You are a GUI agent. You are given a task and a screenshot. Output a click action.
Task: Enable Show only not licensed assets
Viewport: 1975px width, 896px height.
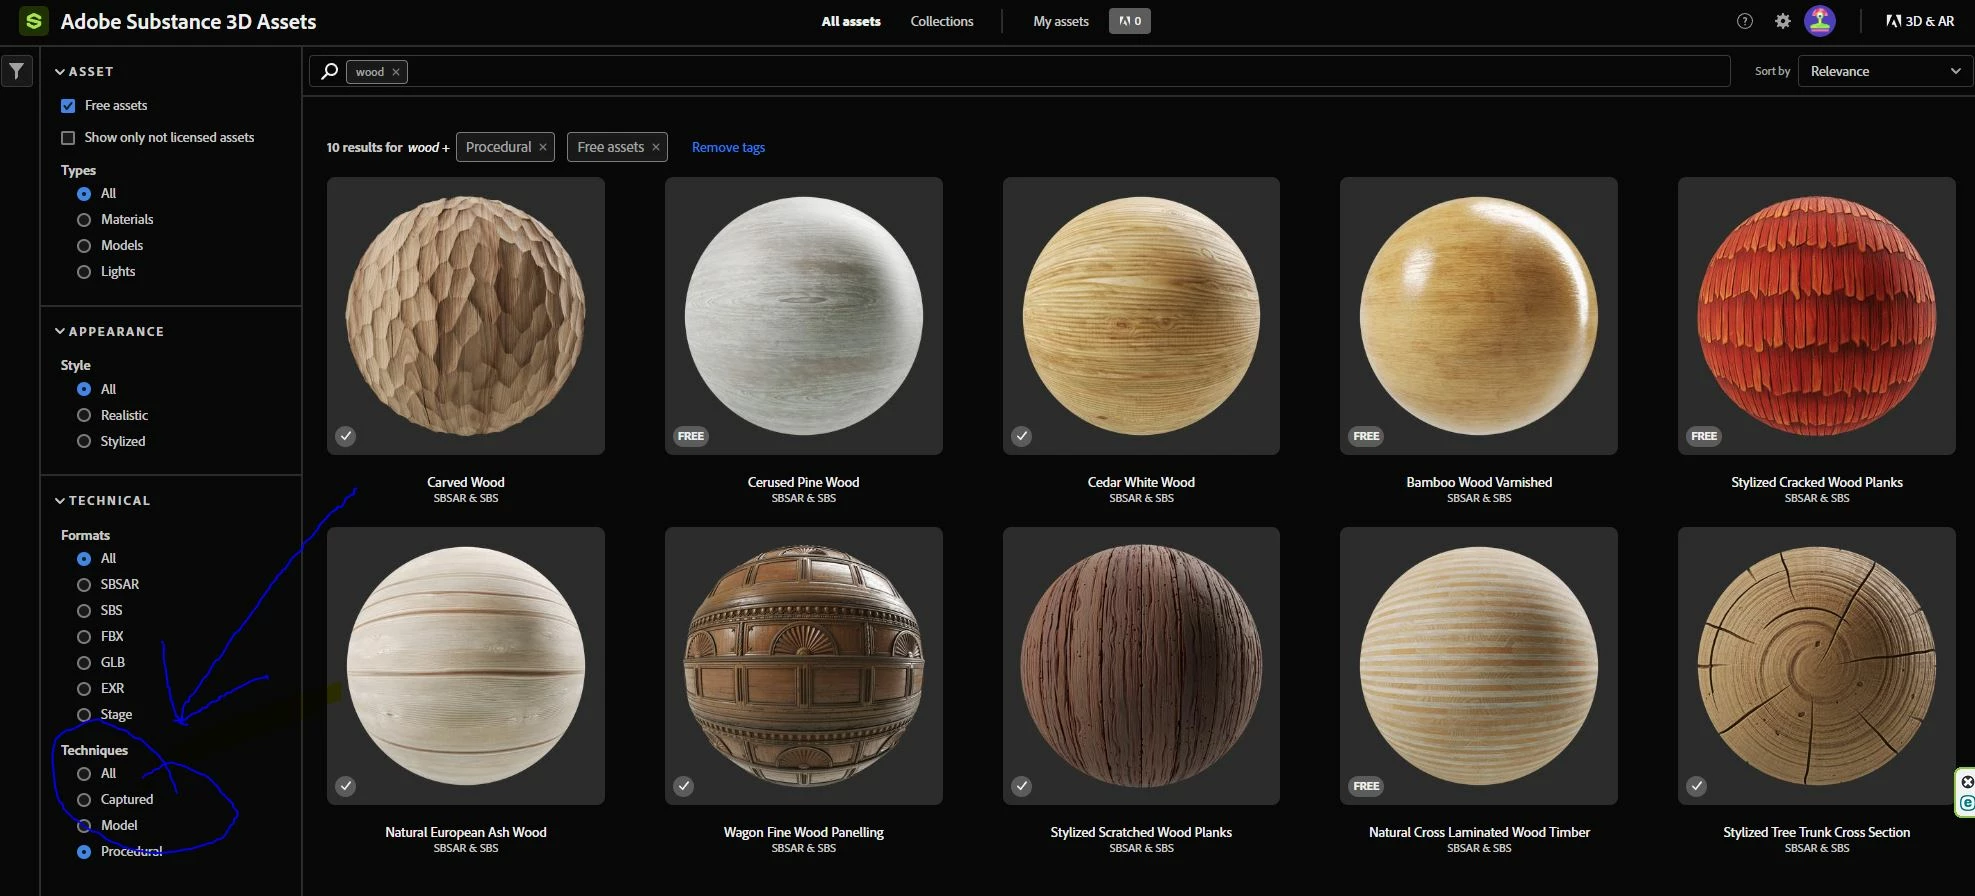68,137
